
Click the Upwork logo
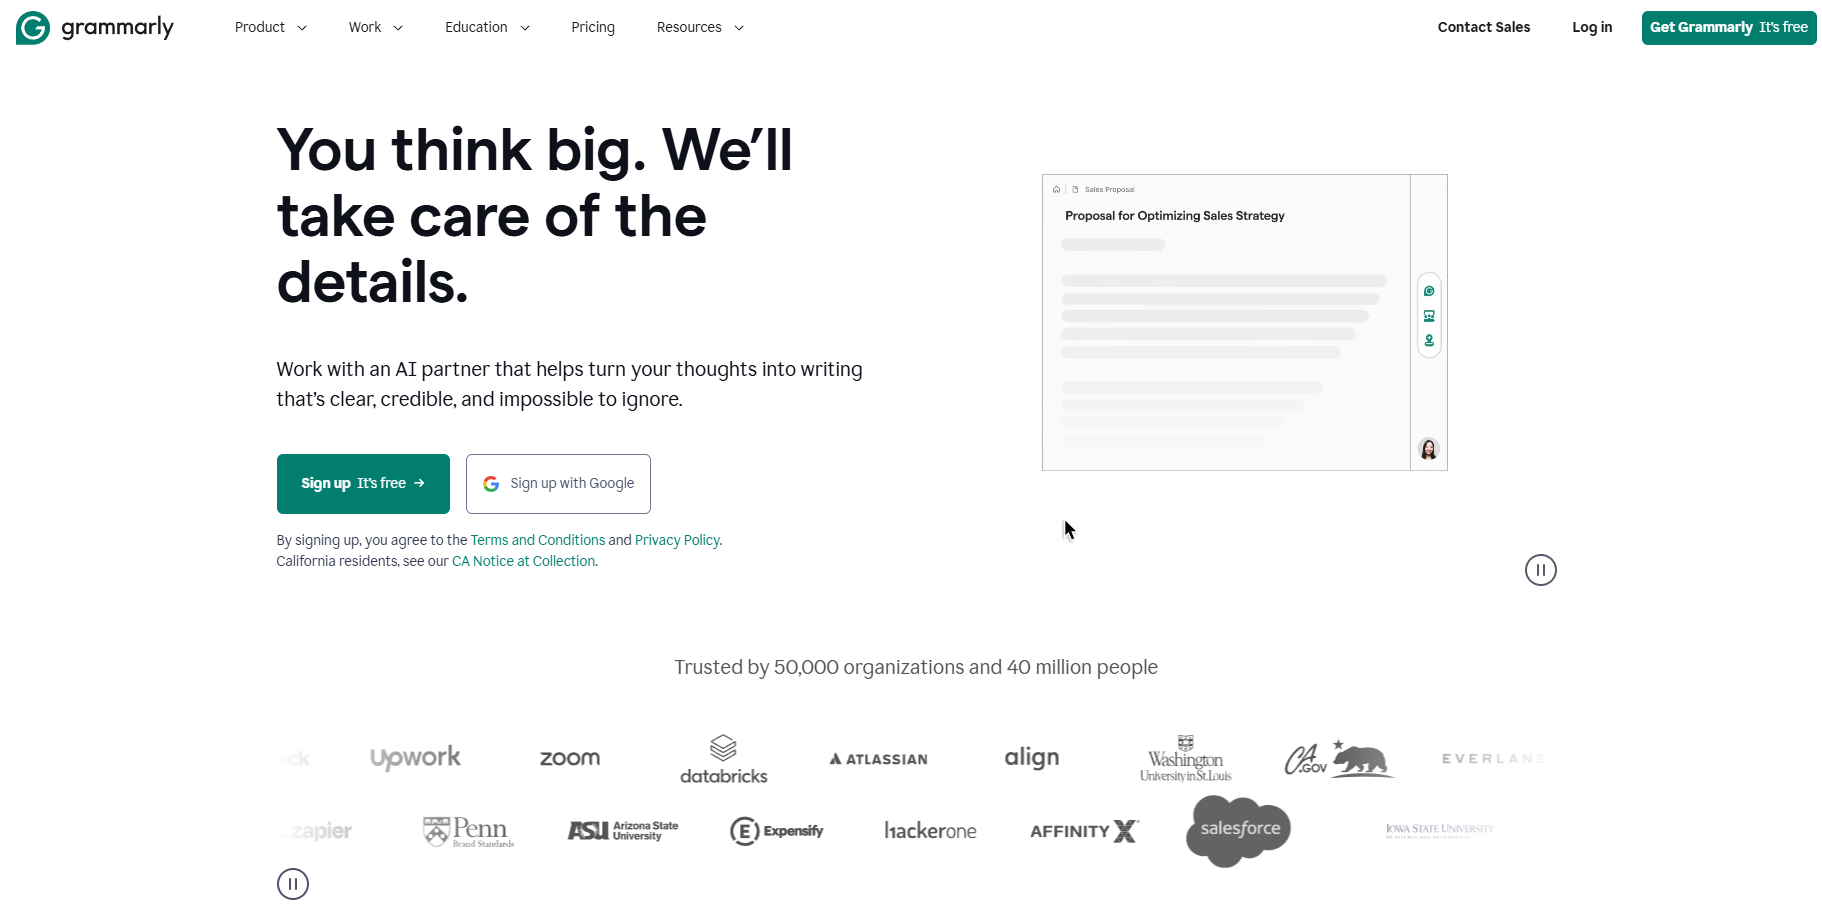415,758
